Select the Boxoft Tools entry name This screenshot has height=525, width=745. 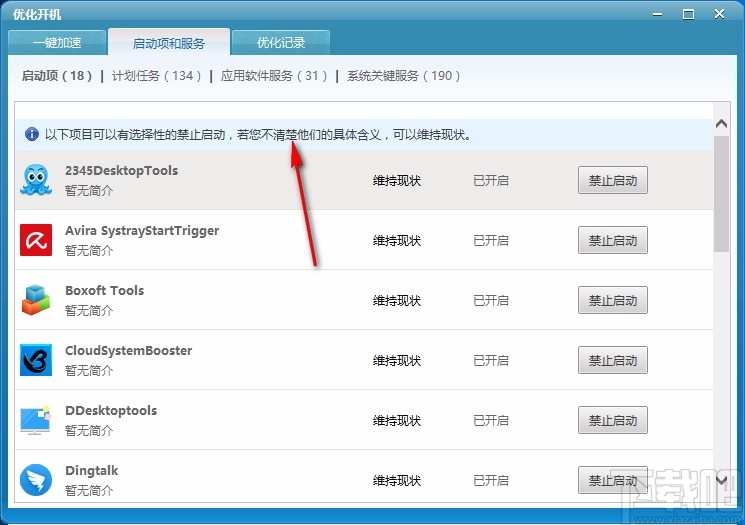[x=105, y=290]
